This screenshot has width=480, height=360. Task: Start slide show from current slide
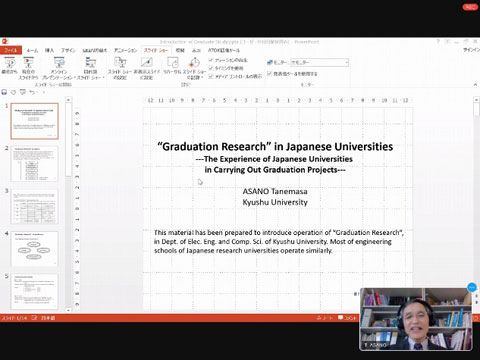point(28,68)
